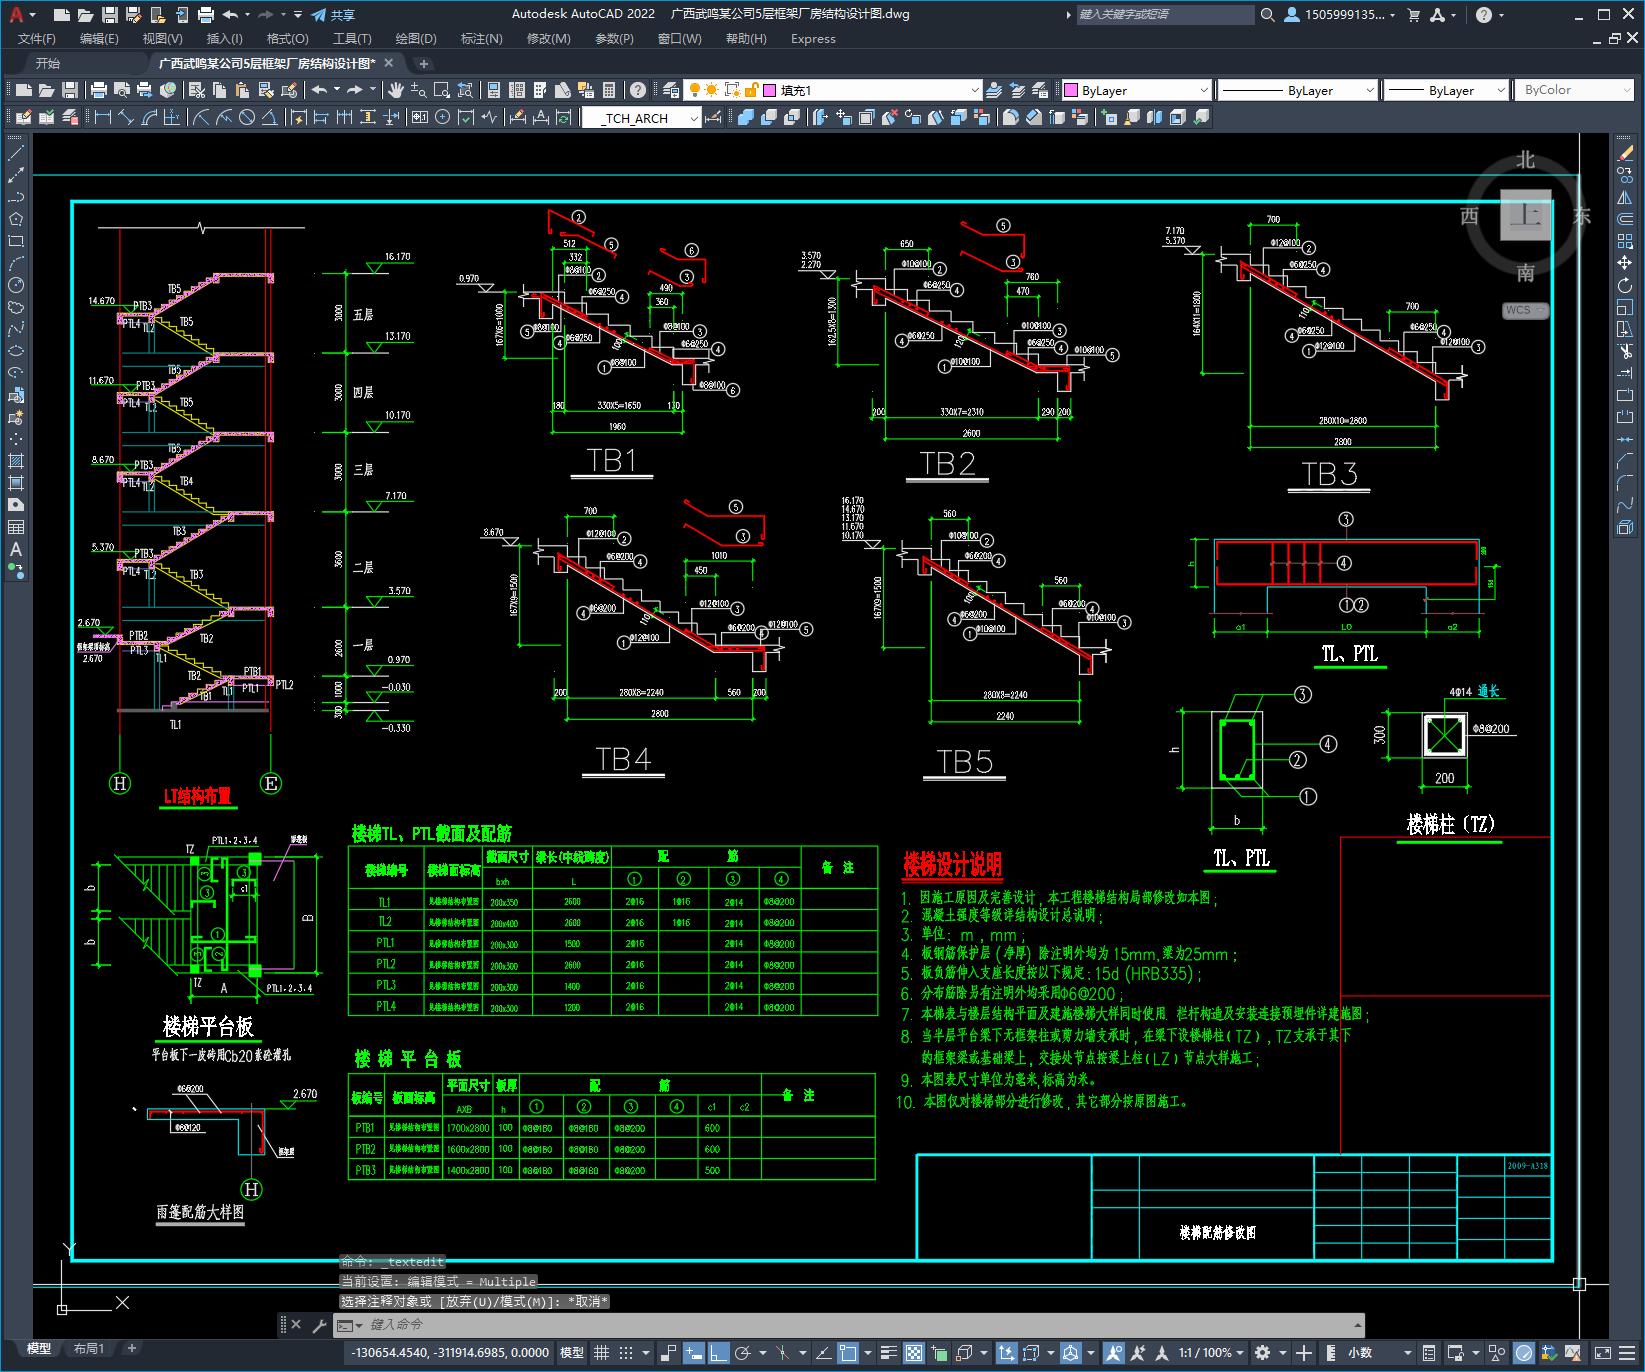The image size is (1645, 1372).
Task: Click the Undo arrow in toolbar
Action: coord(319,90)
